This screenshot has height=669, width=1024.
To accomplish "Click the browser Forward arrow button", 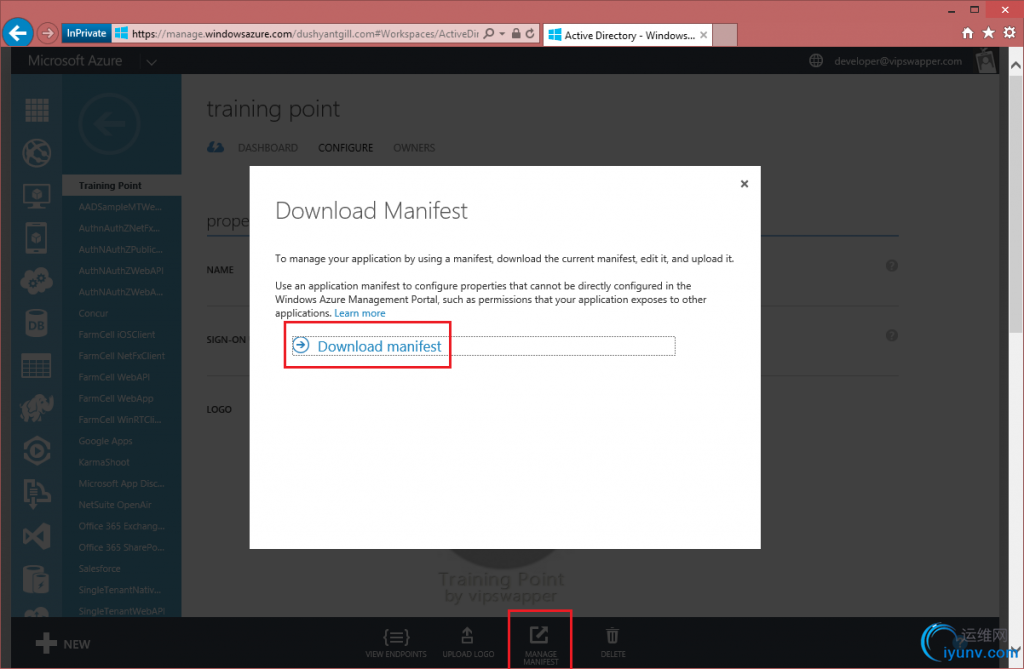I will point(48,33).
